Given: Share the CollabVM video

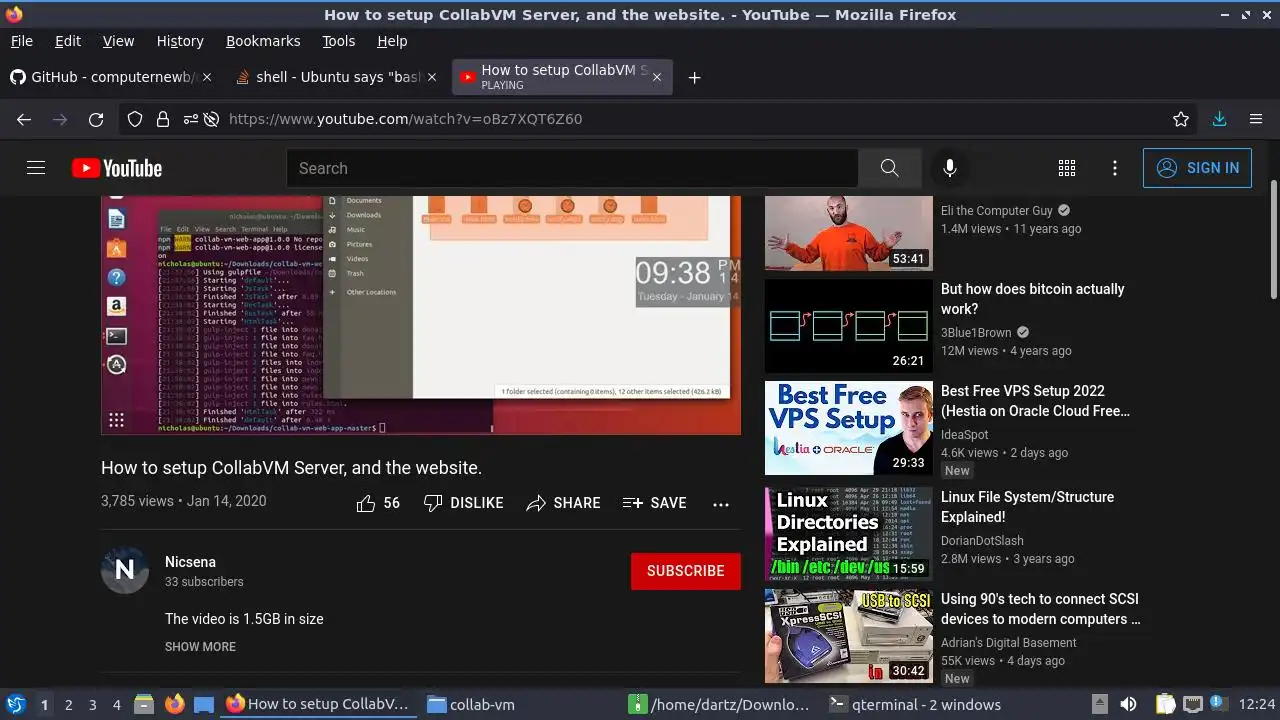Looking at the screenshot, I should click(563, 503).
